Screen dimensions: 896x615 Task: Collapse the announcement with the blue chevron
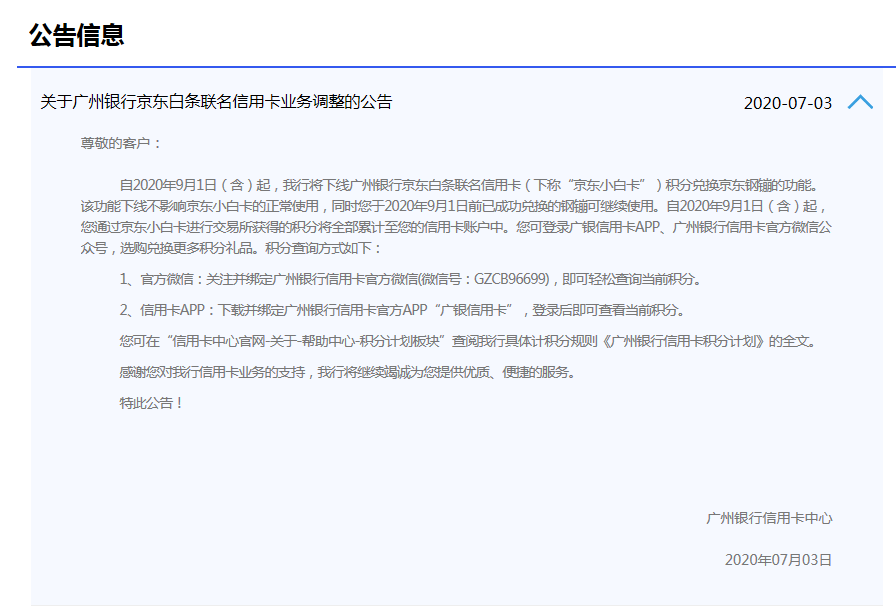(860, 102)
